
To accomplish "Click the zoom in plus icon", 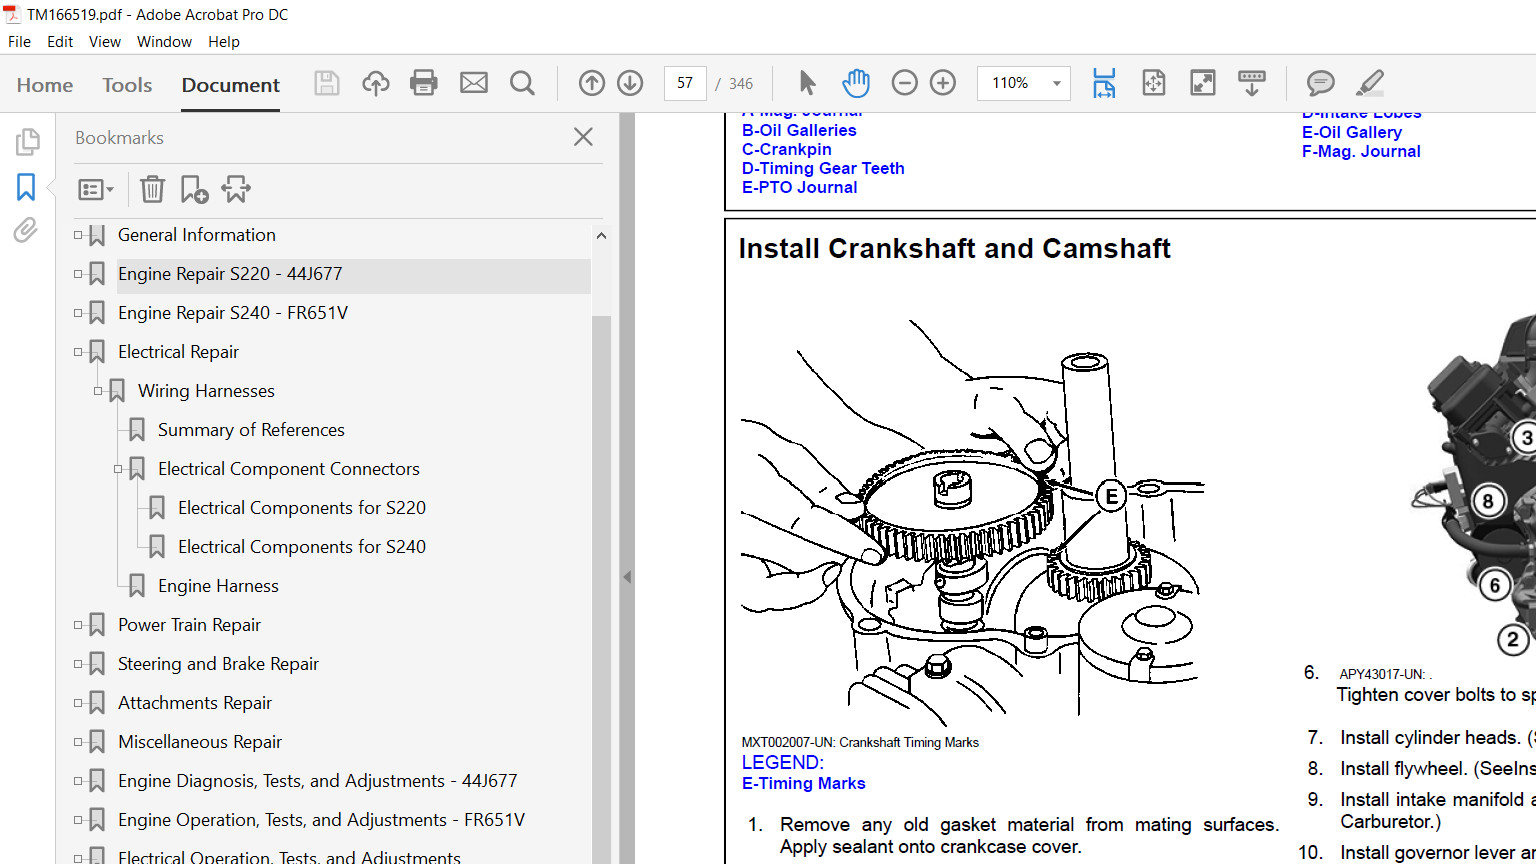I will tap(943, 83).
